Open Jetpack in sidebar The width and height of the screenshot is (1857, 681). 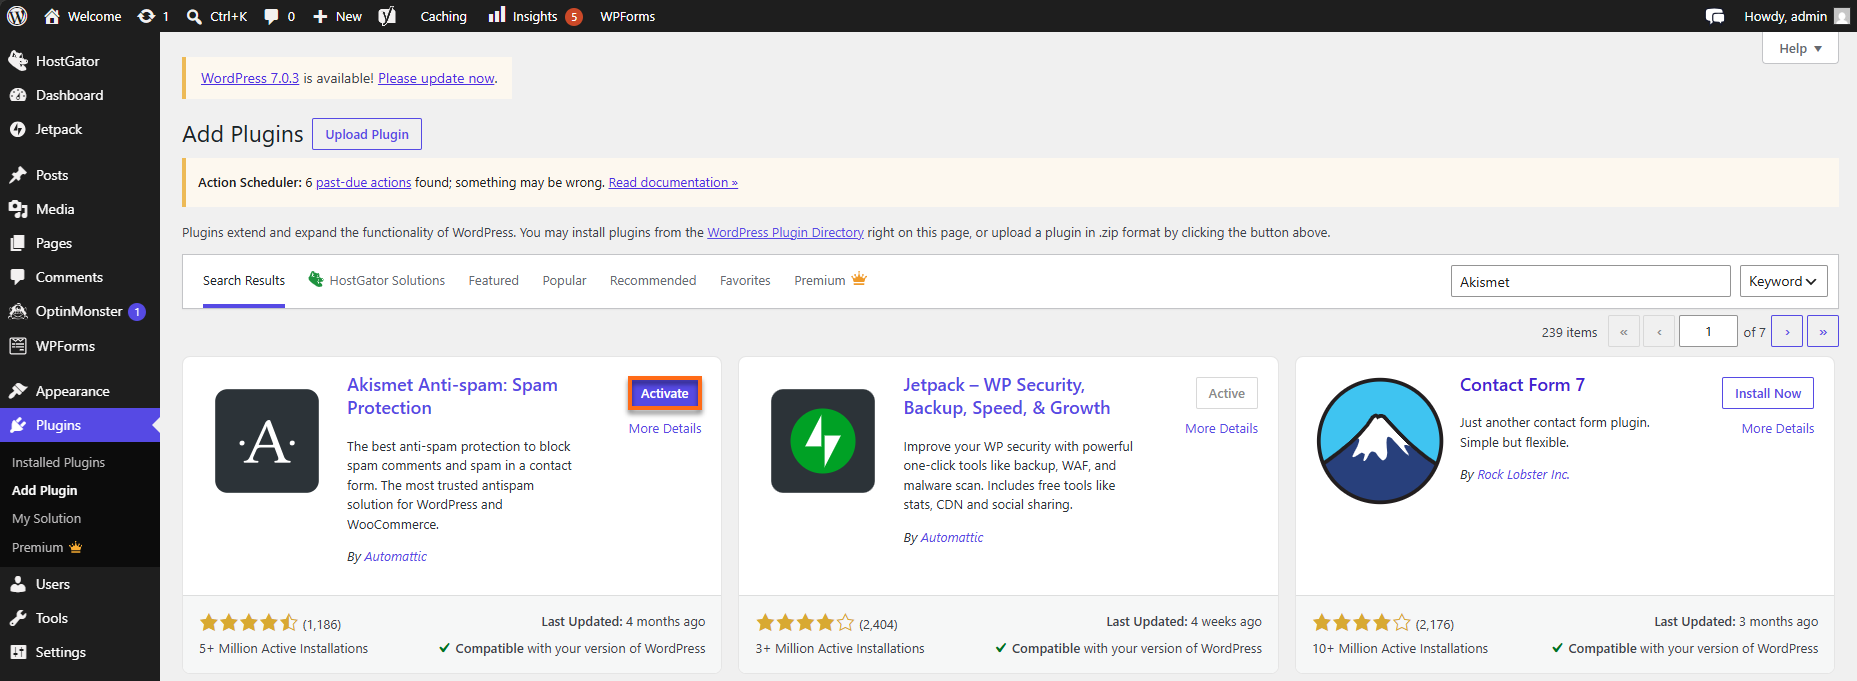click(x=80, y=129)
